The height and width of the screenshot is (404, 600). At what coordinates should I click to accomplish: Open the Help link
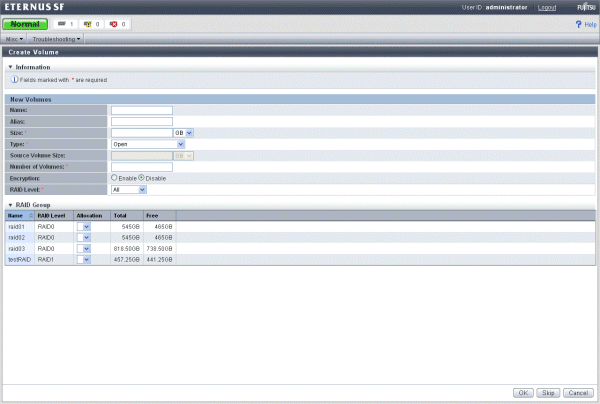tap(590, 24)
